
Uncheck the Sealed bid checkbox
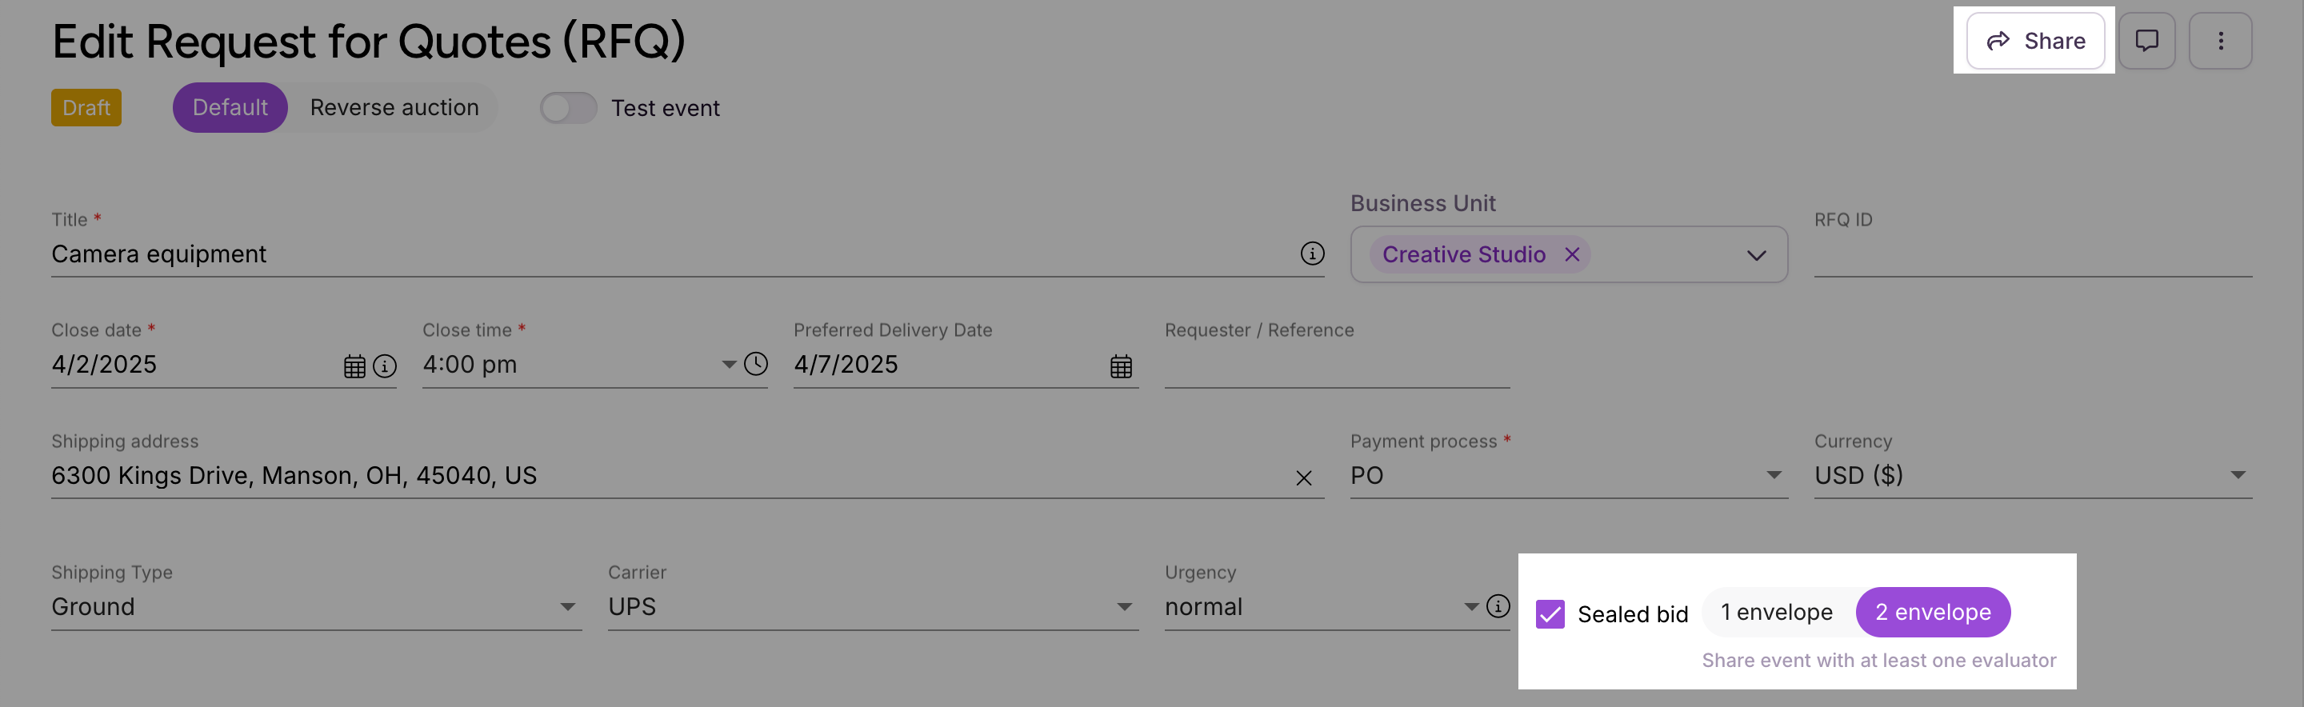click(x=1550, y=614)
